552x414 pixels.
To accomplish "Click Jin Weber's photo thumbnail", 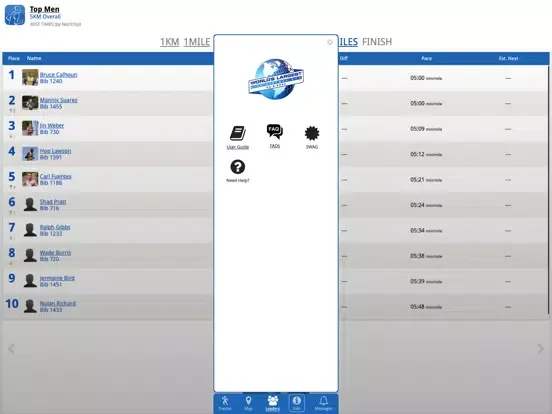I will tap(30, 128).
